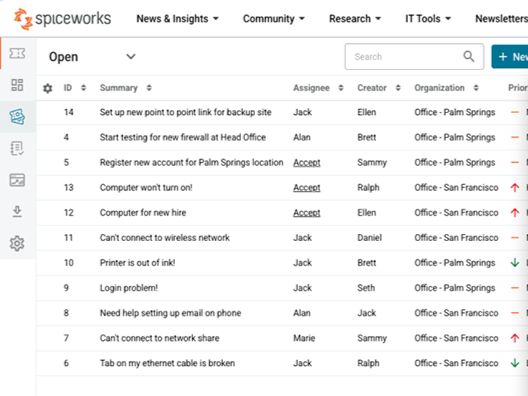
Task: Click Office - San Francisco on ticket 8
Action: [456, 313]
